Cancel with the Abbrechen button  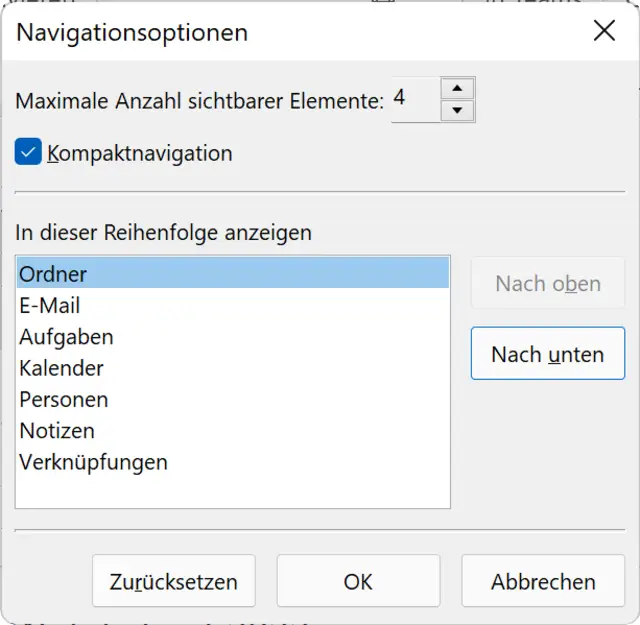[543, 581]
